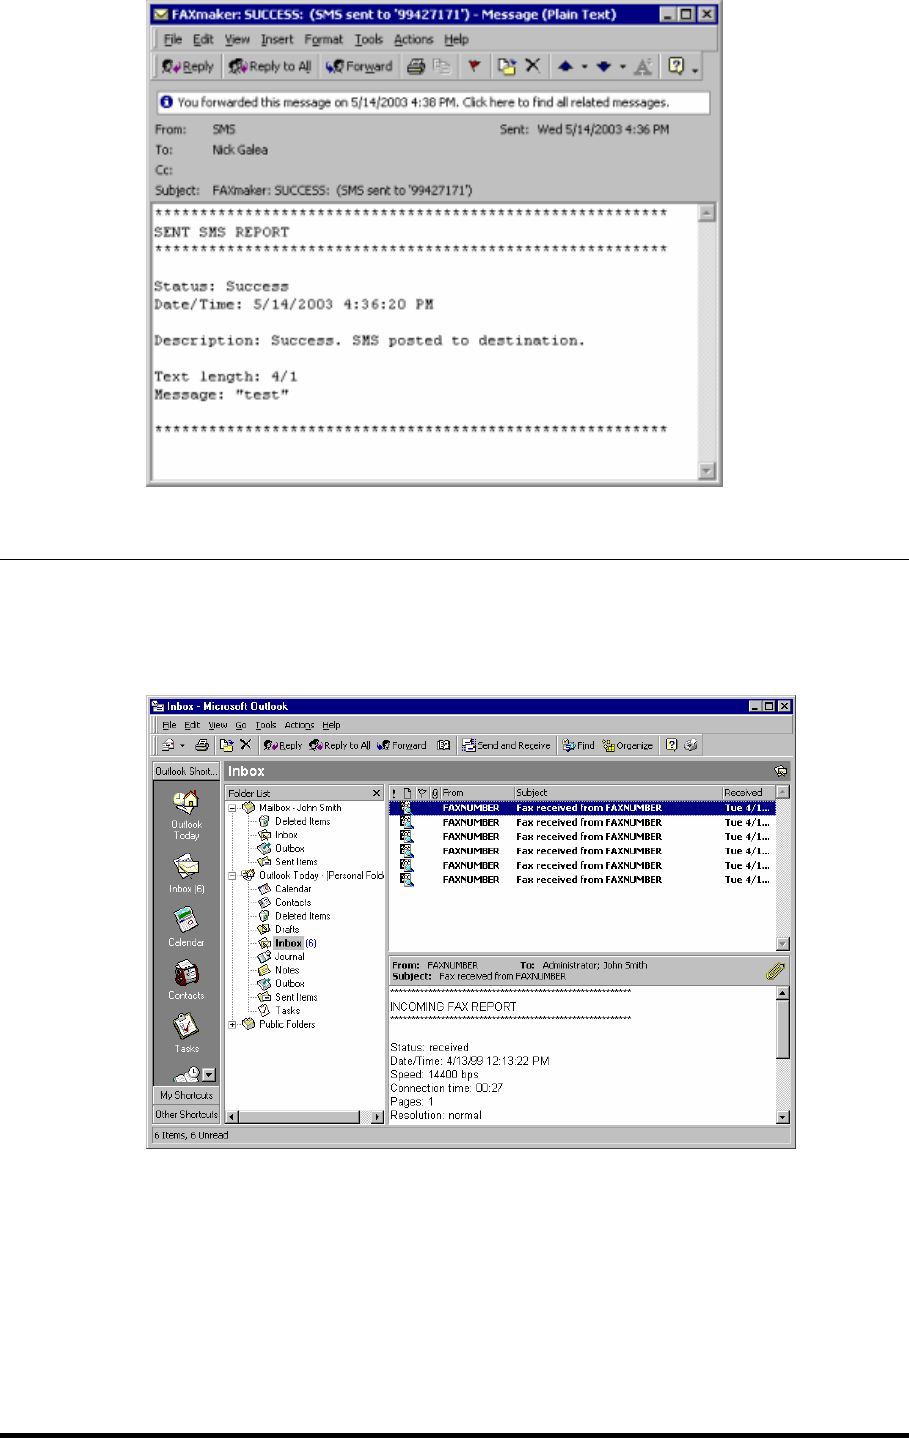This screenshot has width=909, height=1438.
Task: Open the Tools menu in the Message window
Action: (x=368, y=39)
